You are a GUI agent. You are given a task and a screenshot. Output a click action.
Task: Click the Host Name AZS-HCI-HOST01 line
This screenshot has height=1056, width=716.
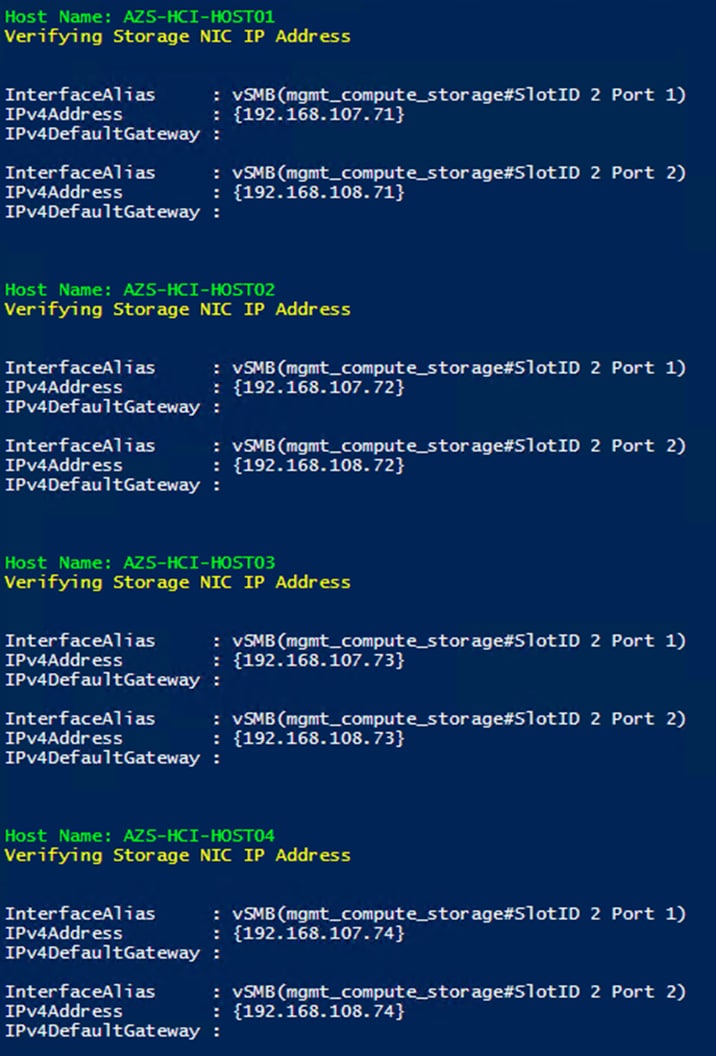[139, 16]
